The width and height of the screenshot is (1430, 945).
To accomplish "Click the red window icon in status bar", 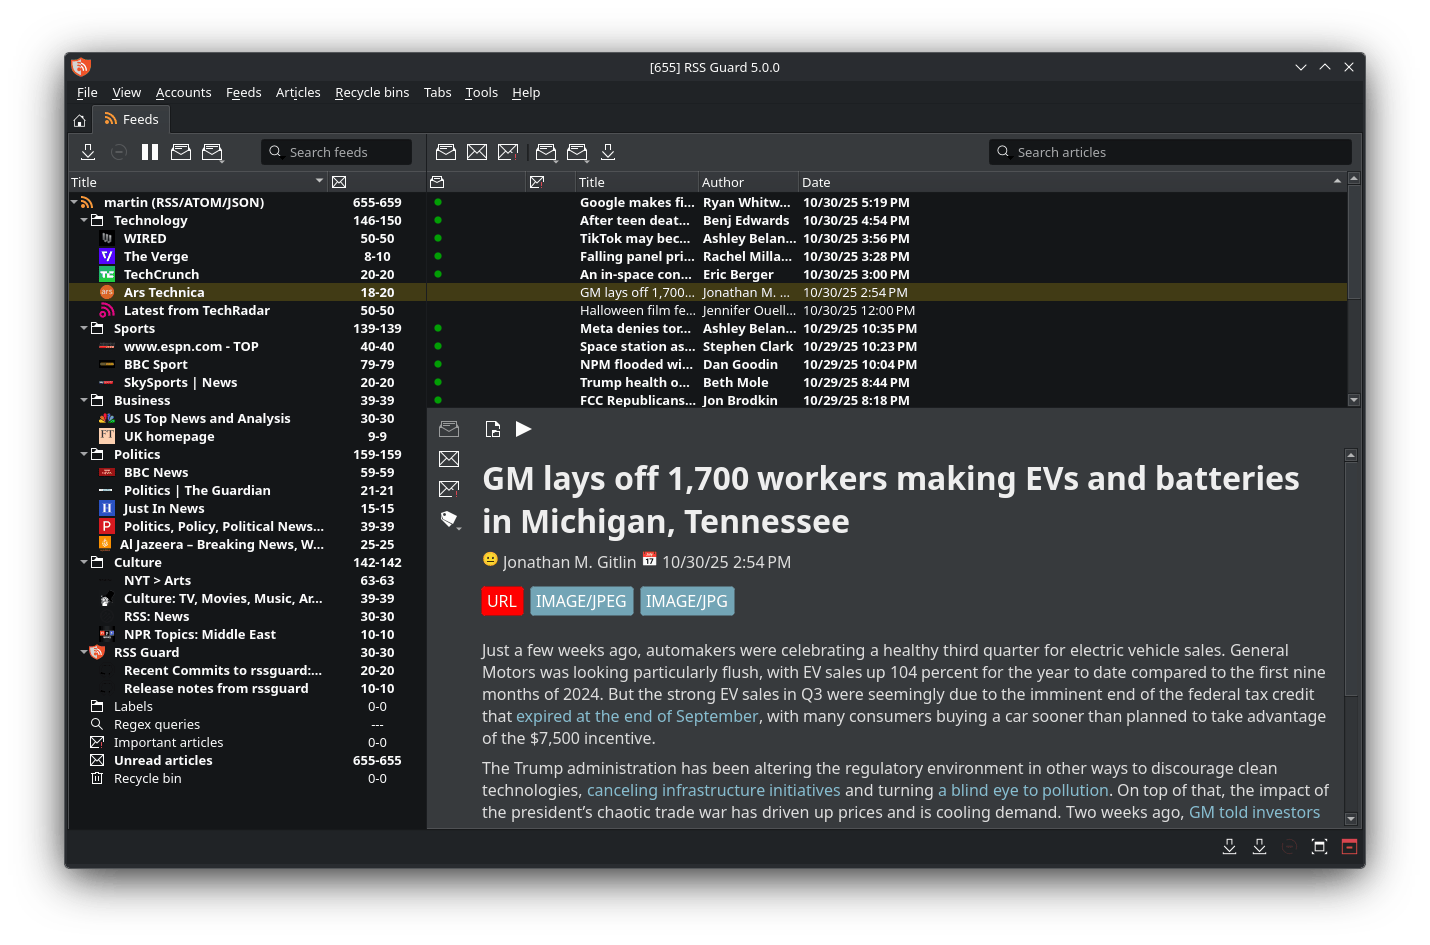I will click(1350, 847).
